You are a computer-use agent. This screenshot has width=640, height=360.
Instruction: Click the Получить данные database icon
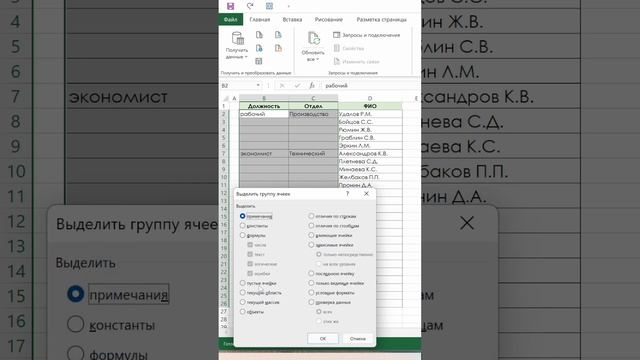coord(238,38)
